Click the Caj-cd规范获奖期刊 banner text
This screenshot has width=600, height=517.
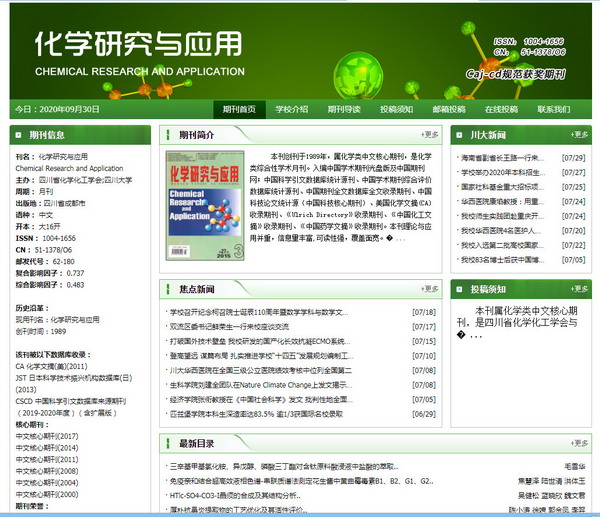point(515,74)
